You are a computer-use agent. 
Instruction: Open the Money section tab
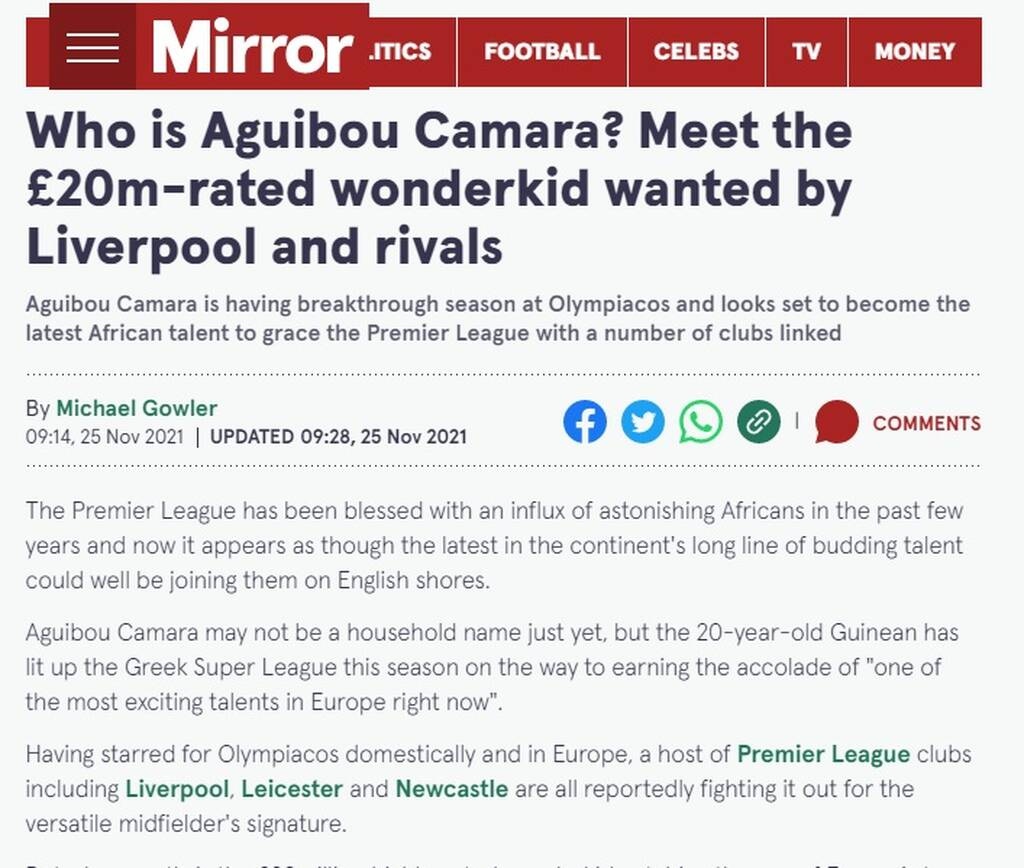pos(914,52)
